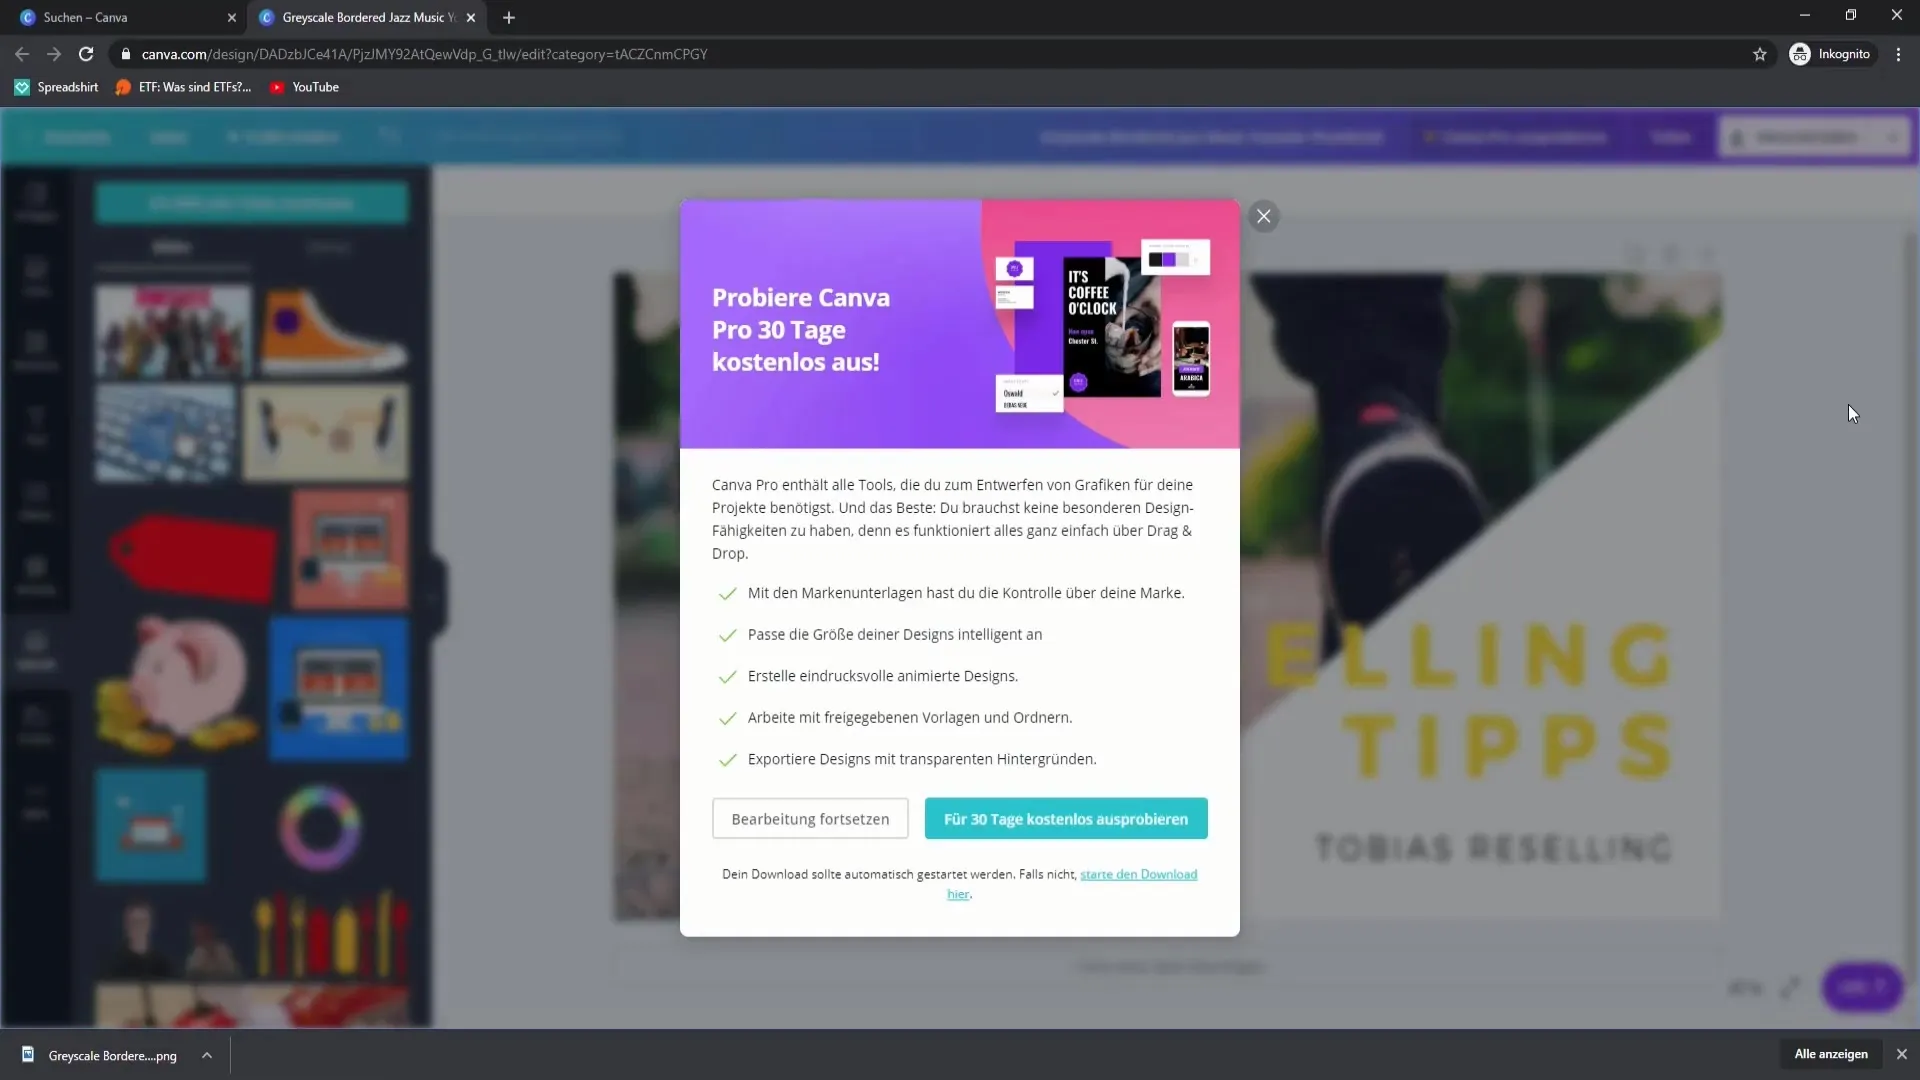
Task: Open the Spreadshirt bookmark
Action: pos(57,87)
